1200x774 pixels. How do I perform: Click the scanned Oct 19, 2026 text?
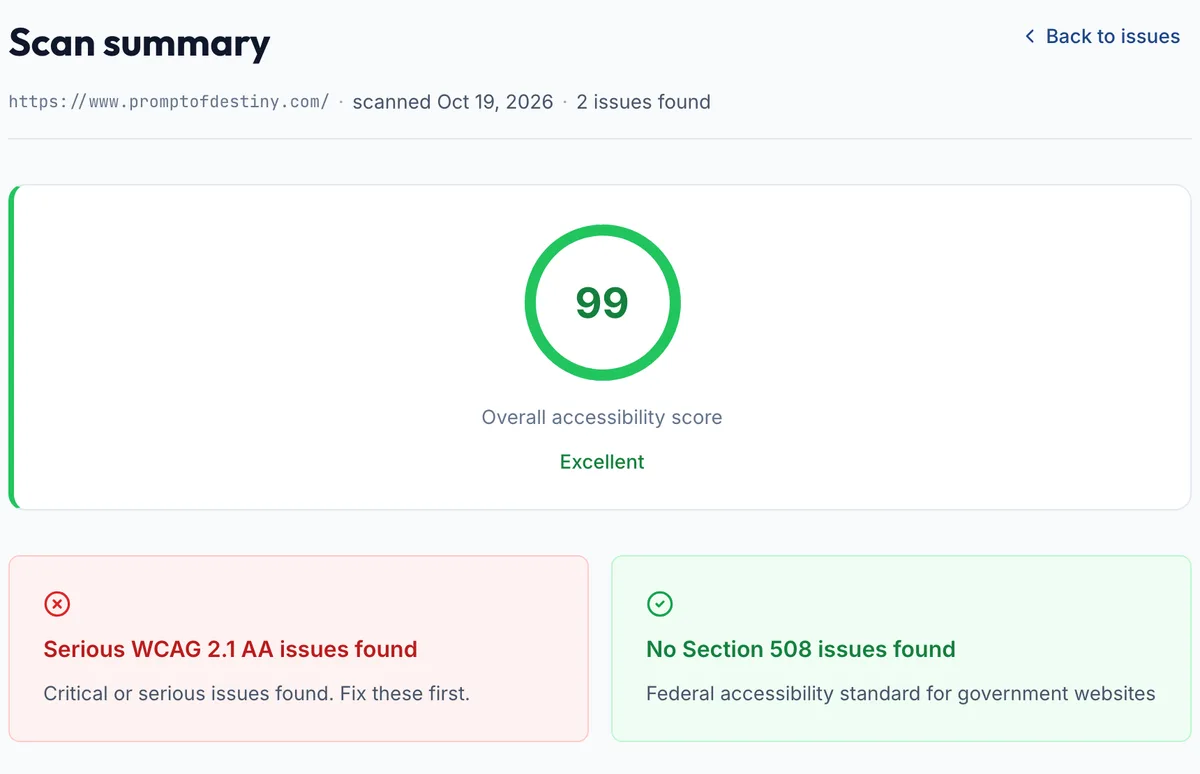(453, 102)
